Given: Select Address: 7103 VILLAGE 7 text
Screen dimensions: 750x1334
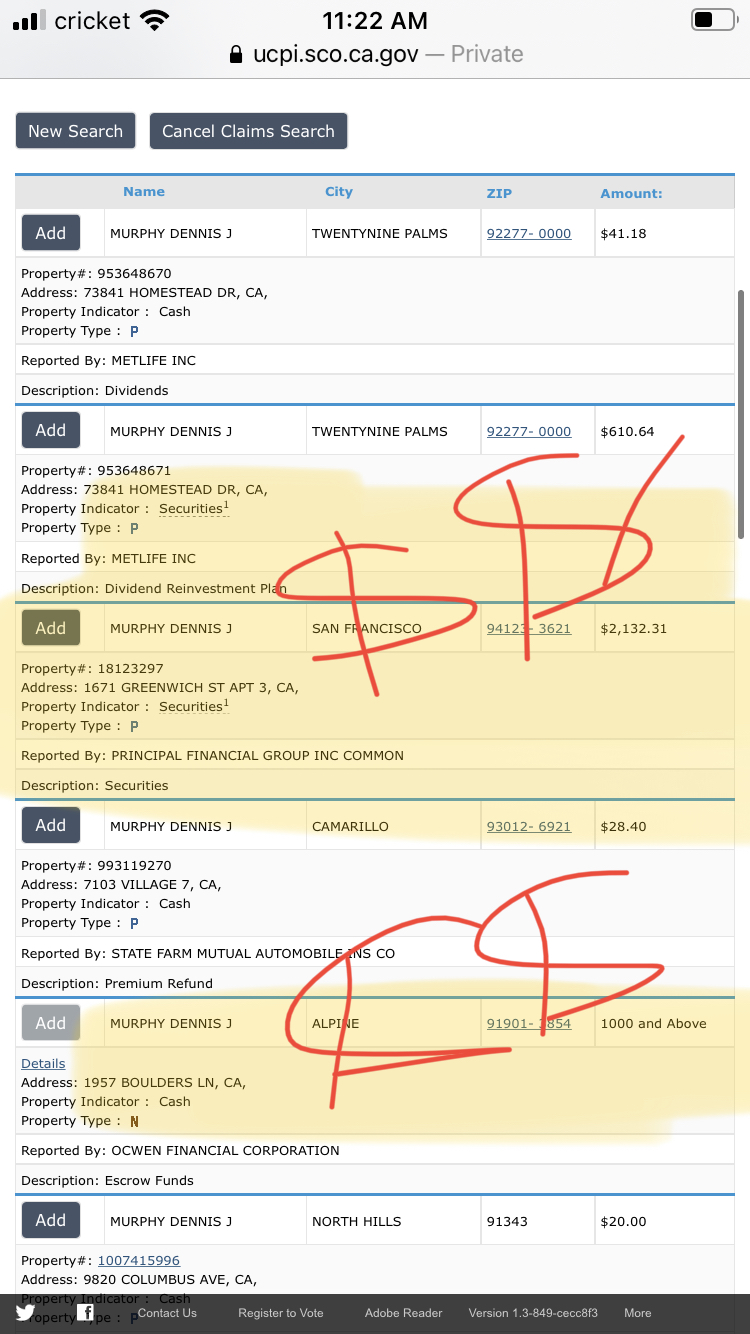Looking at the screenshot, I should pos(121,885).
